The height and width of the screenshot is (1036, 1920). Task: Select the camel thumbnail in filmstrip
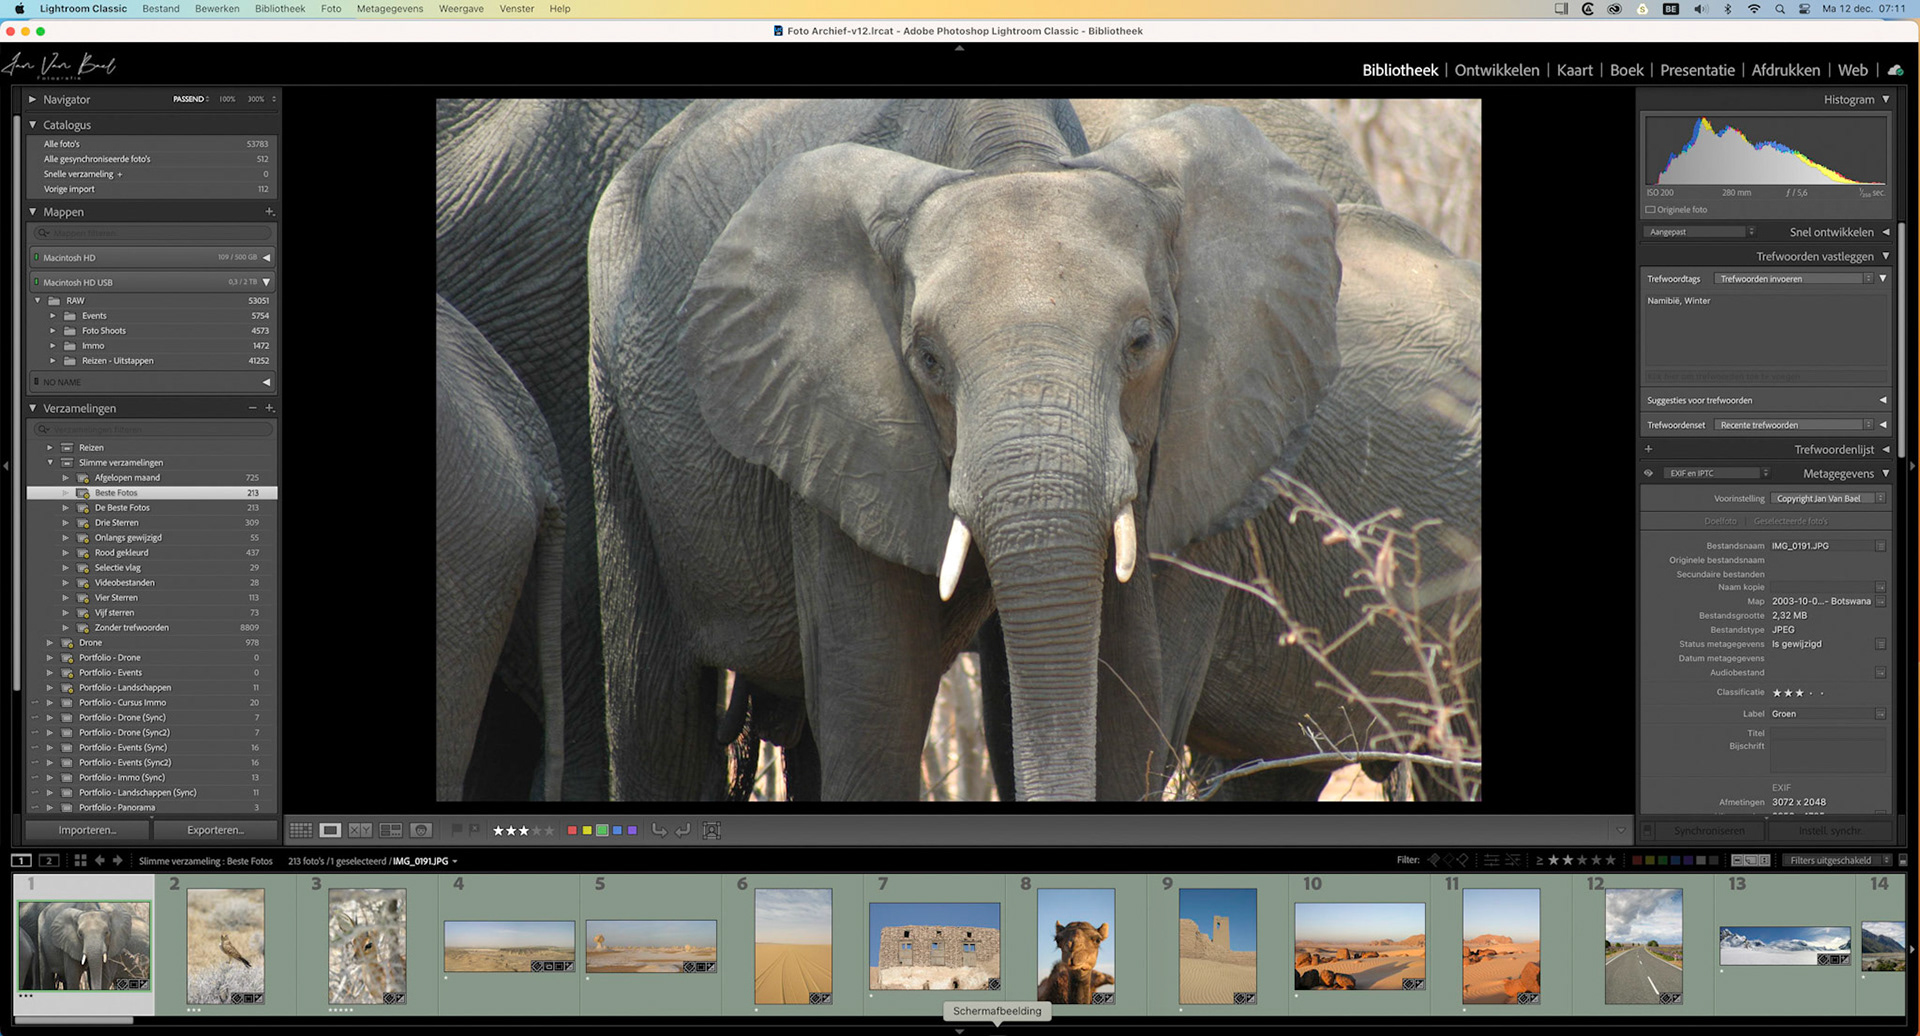(x=1075, y=945)
